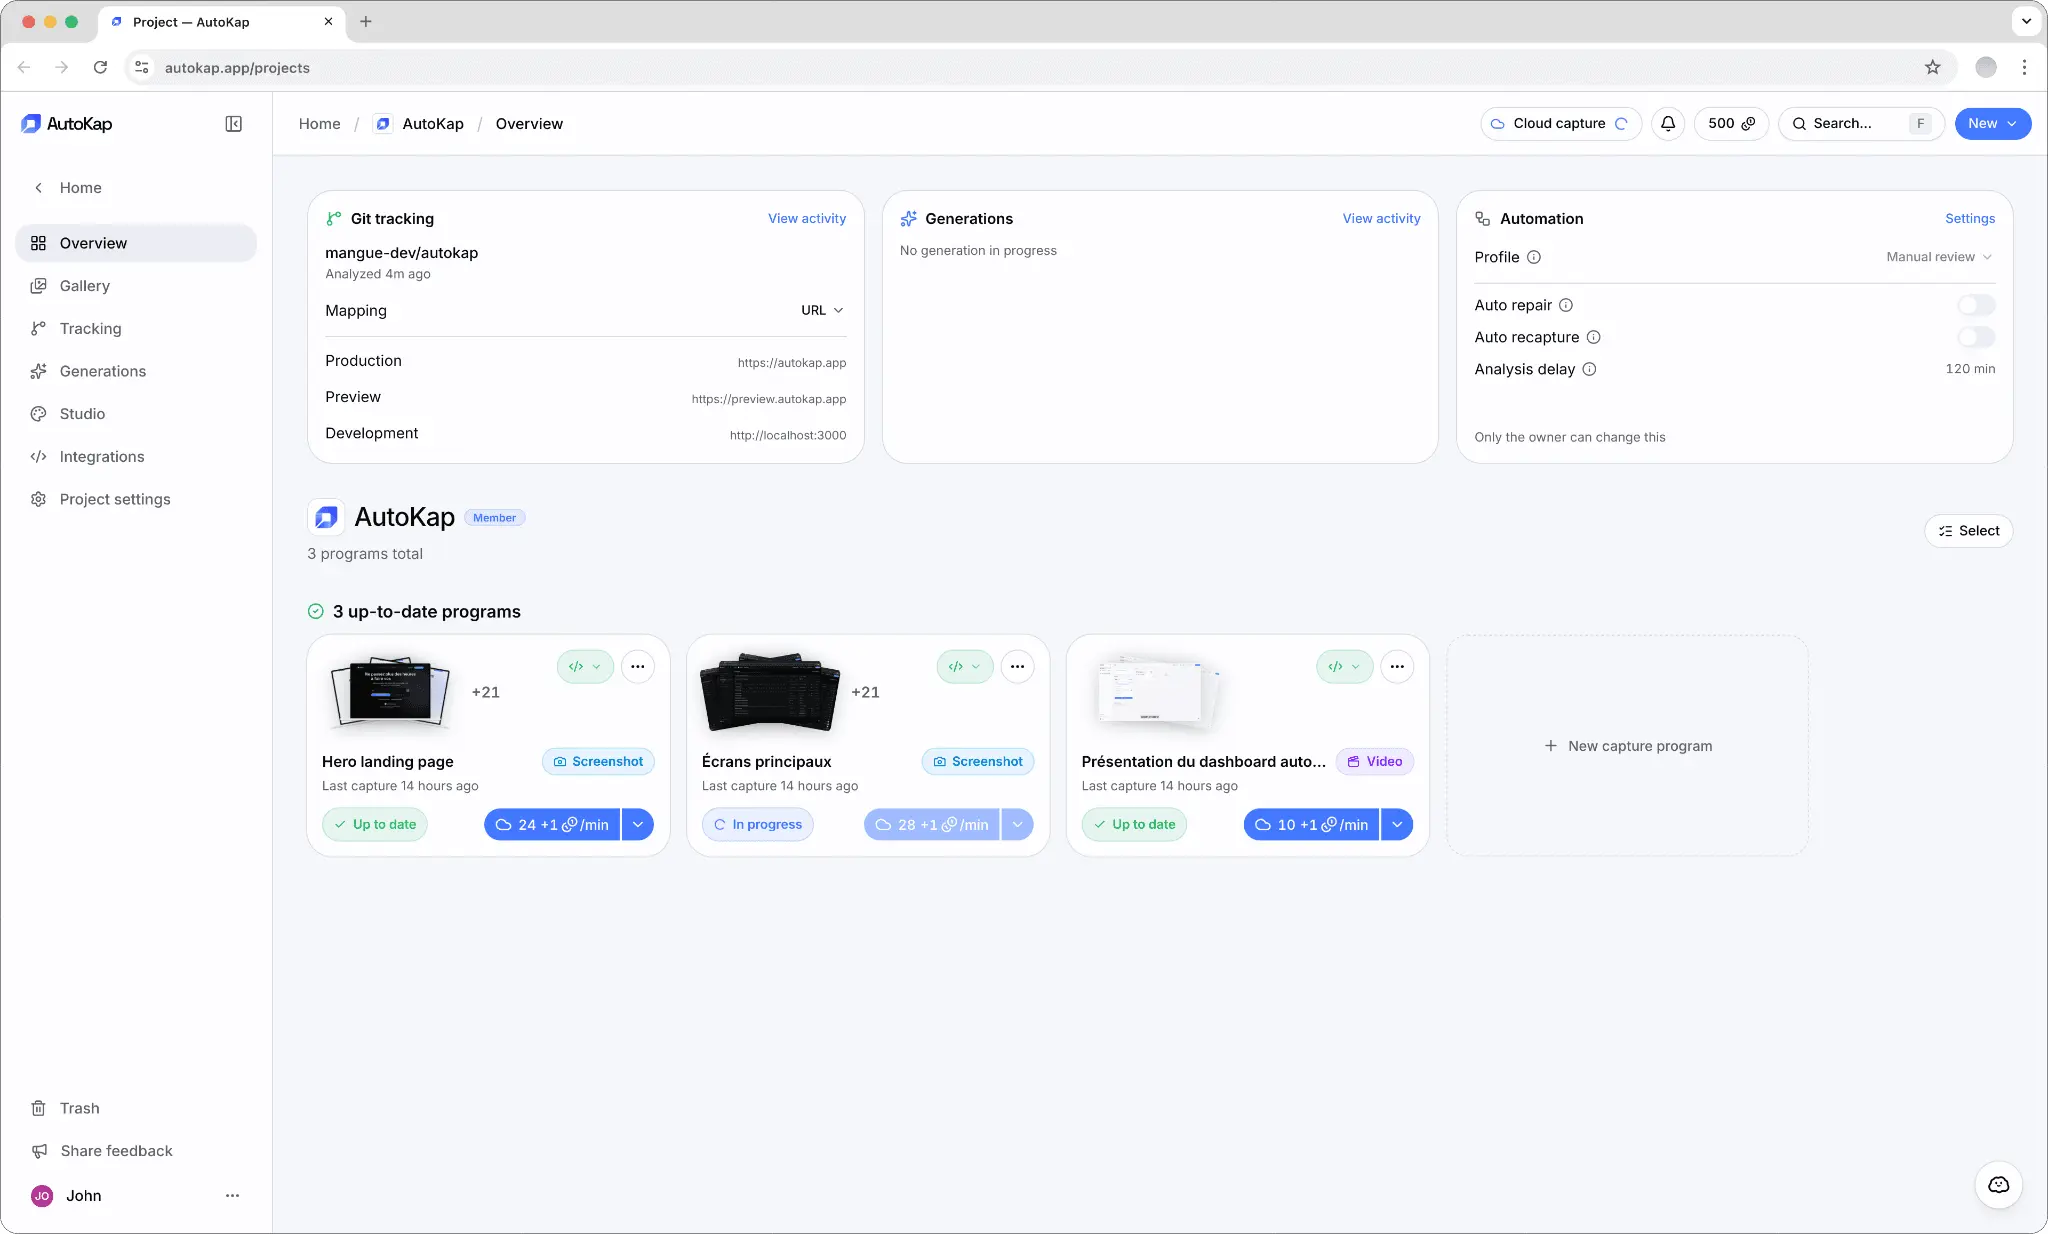Open the Manual review profile dropdown

click(1939, 257)
